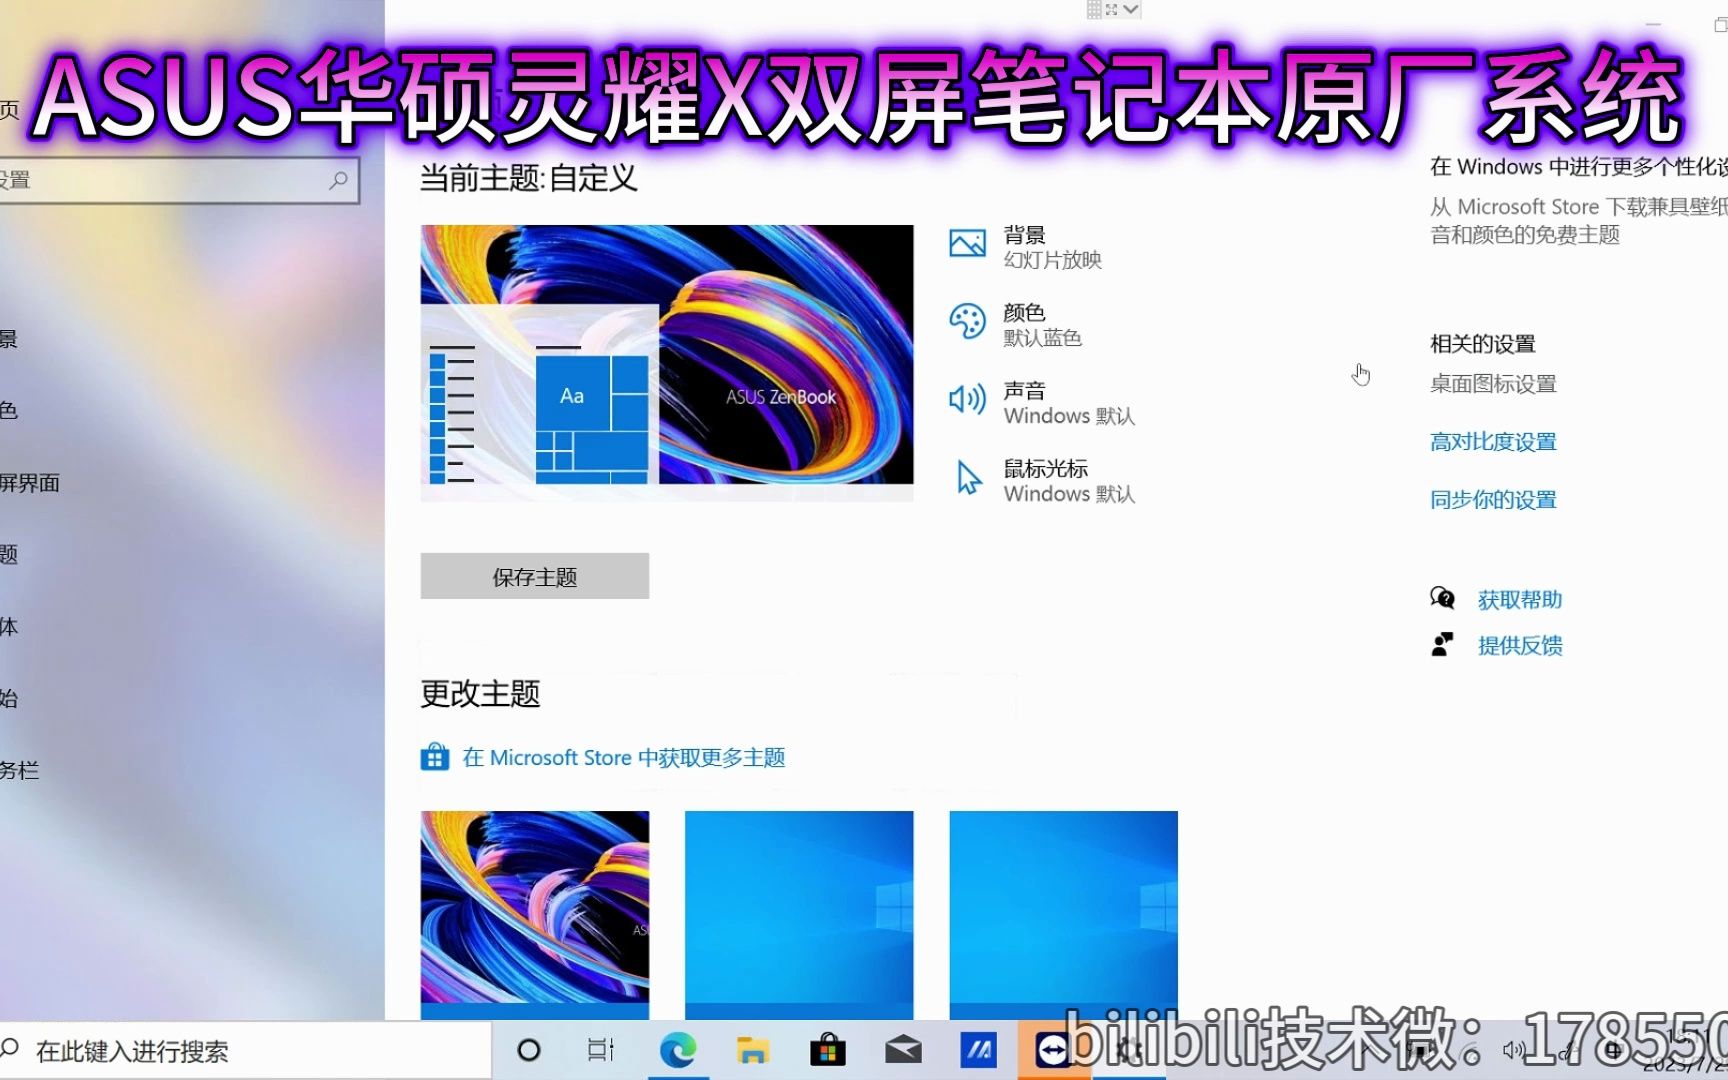Click Windows 默认 under 鼠标光标
The width and height of the screenshot is (1728, 1080).
1070,494
